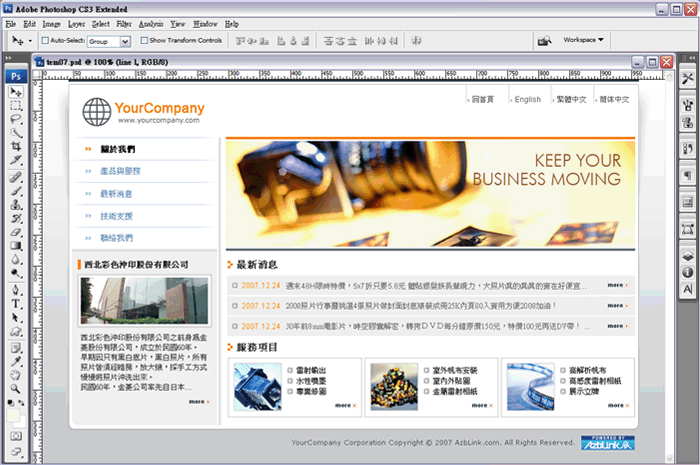Click the Go to Bridge icon
The image size is (700, 465).
tap(544, 41)
